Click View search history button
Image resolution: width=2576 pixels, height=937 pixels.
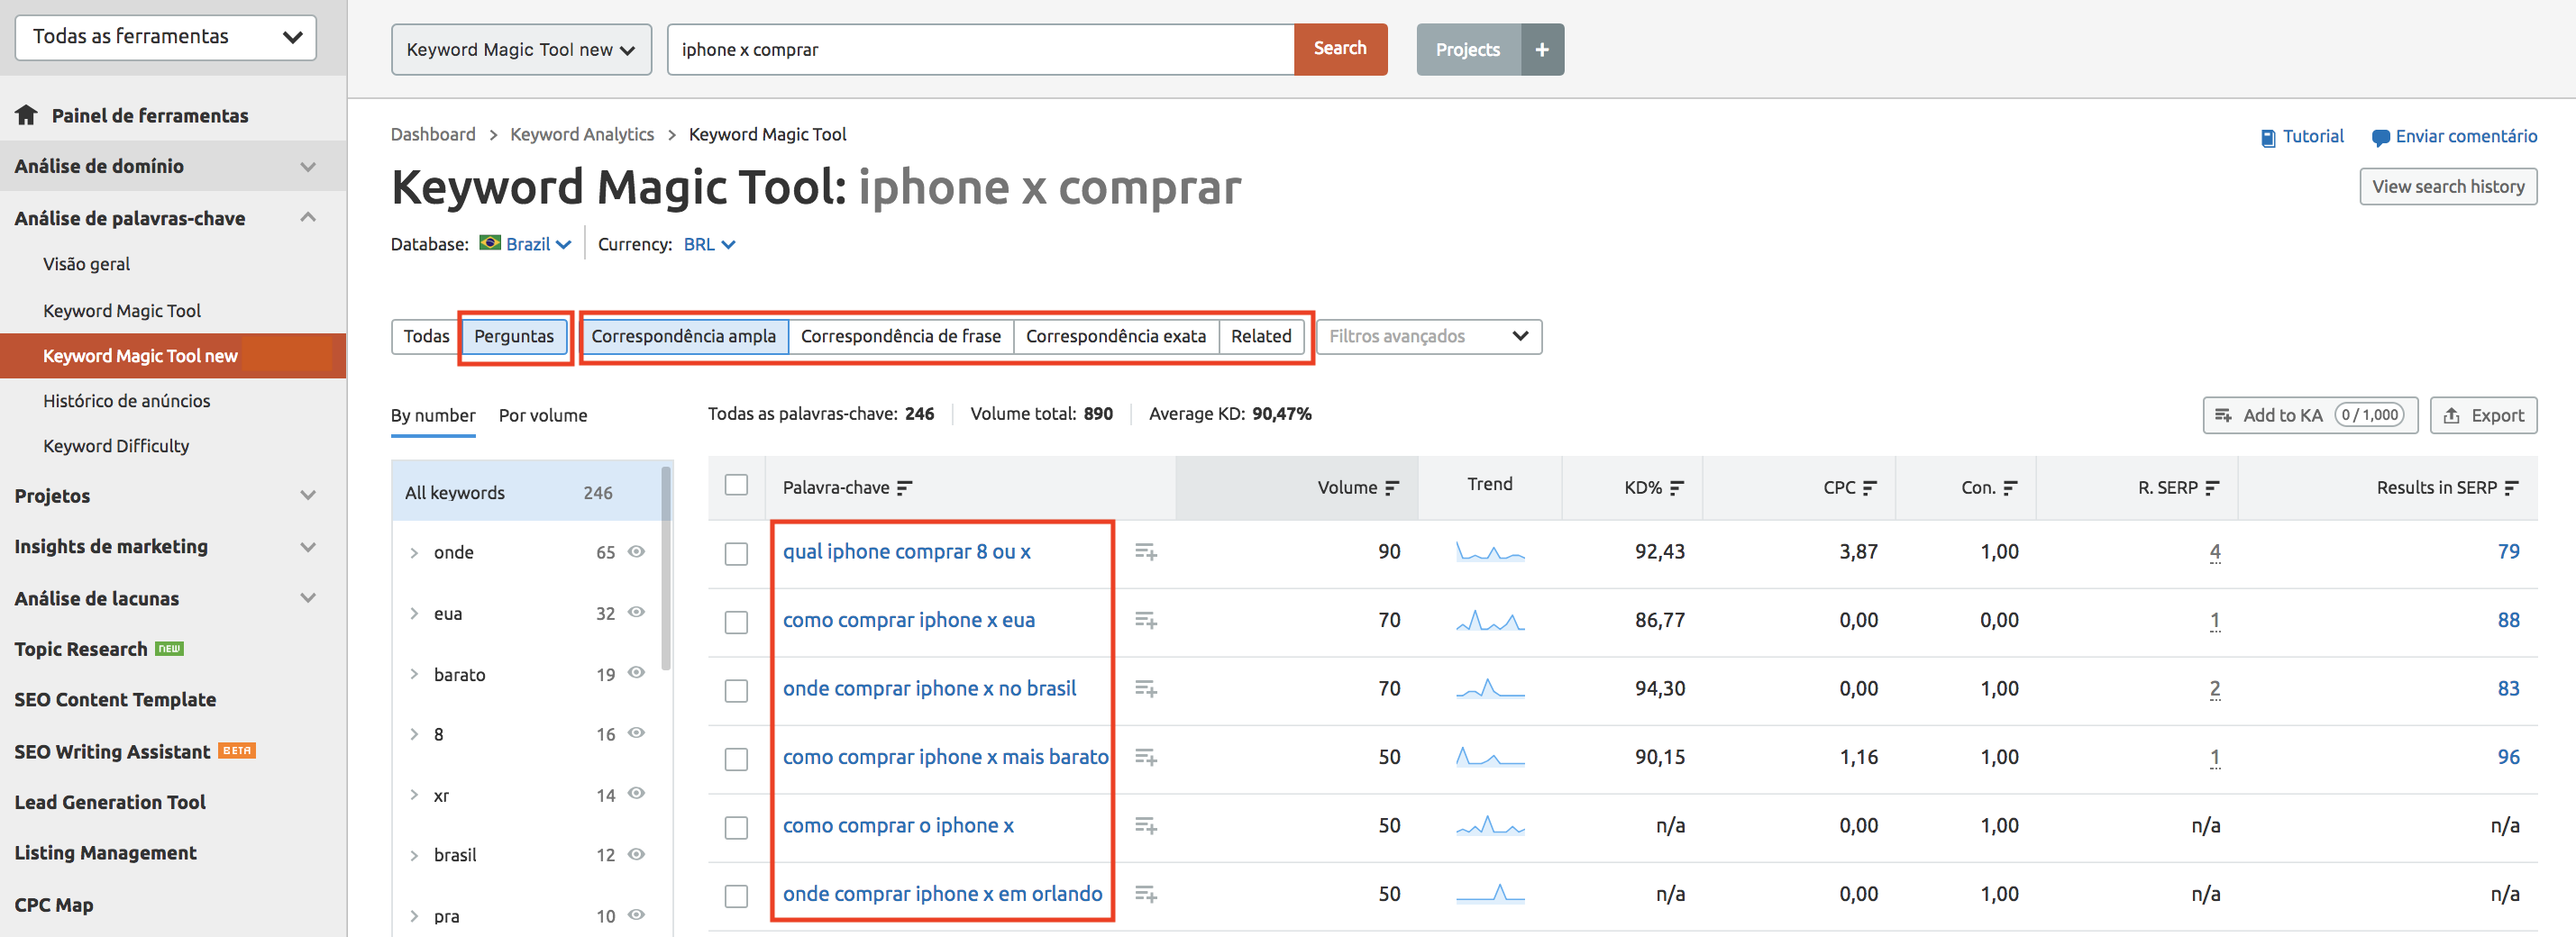[2448, 186]
